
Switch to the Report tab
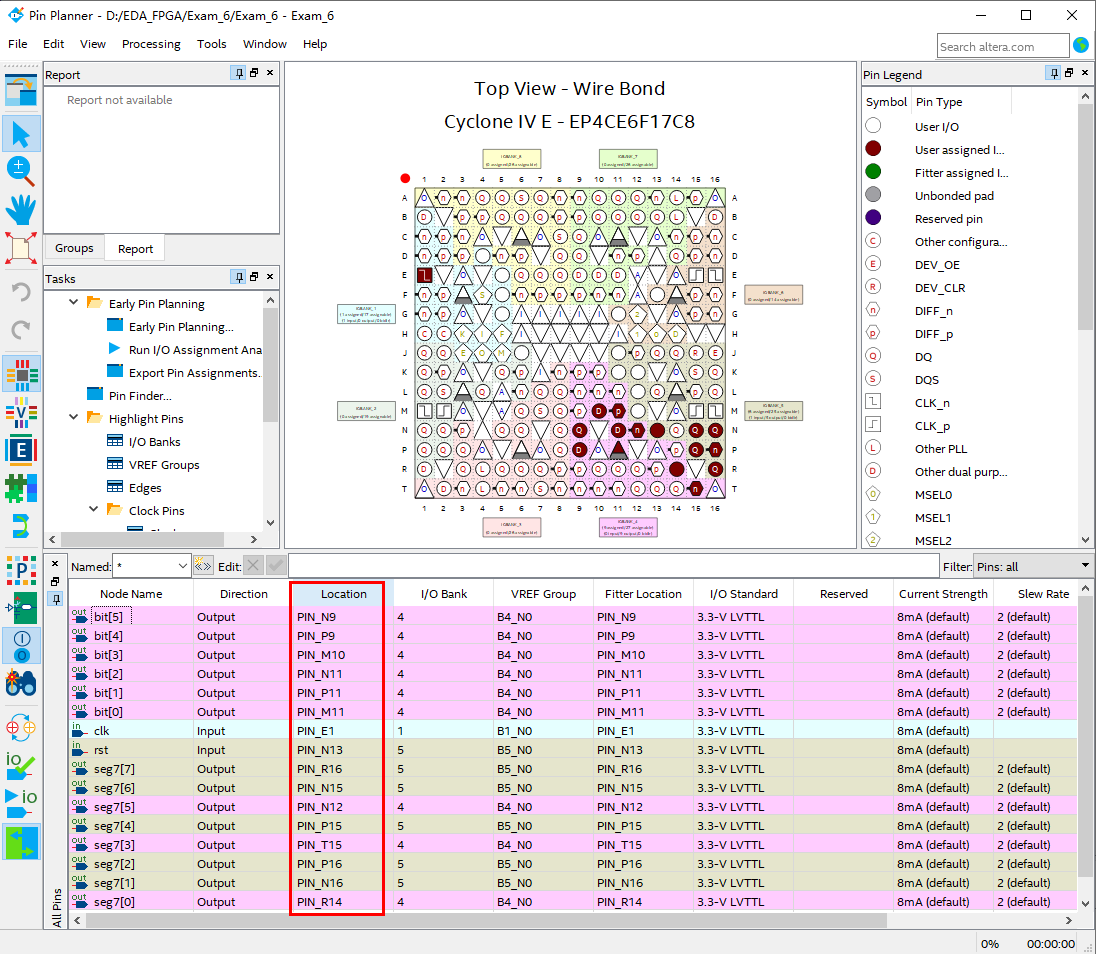pyautogui.click(x=135, y=249)
